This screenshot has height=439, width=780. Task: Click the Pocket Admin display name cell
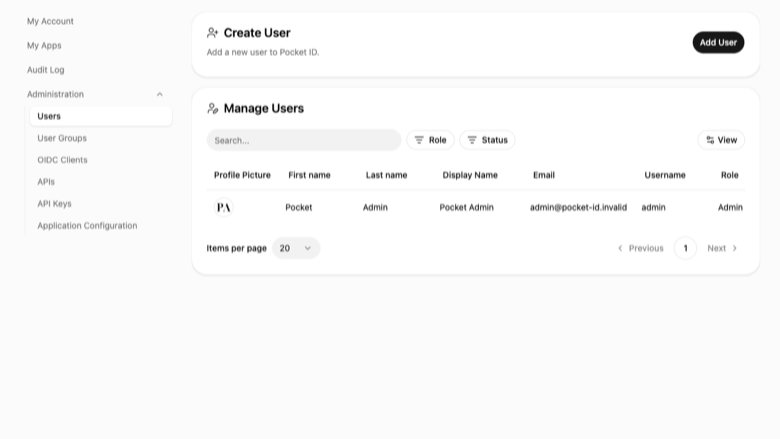(x=466, y=207)
